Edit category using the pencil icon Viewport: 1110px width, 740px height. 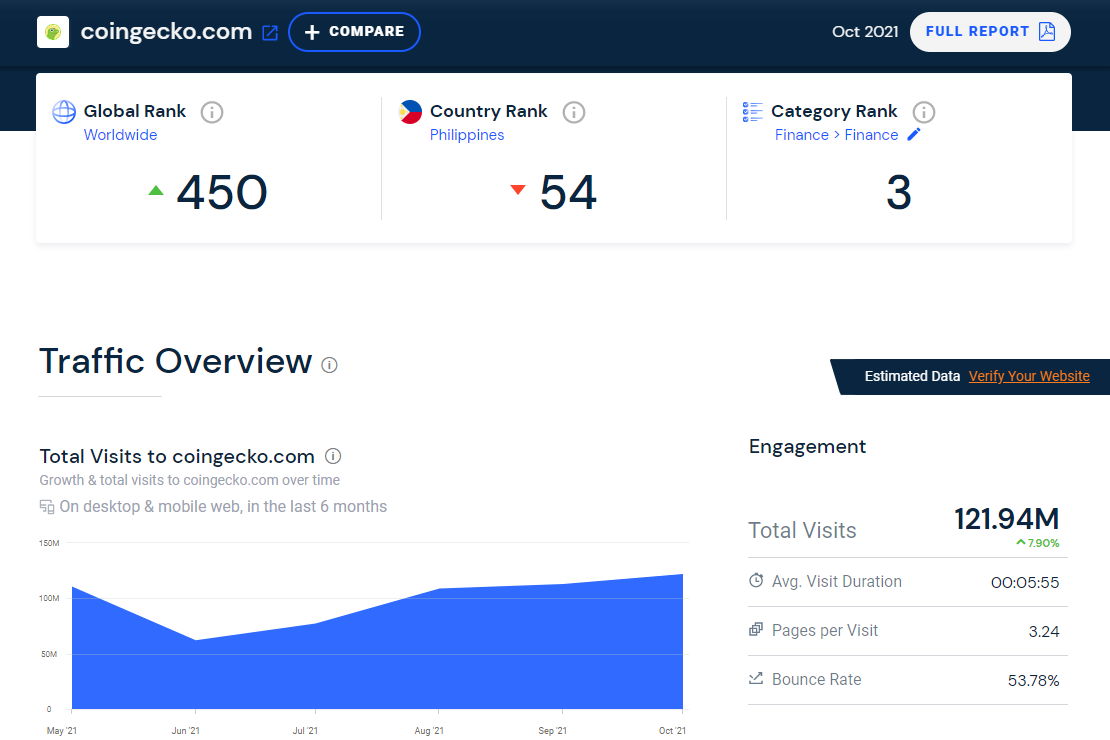coord(913,135)
